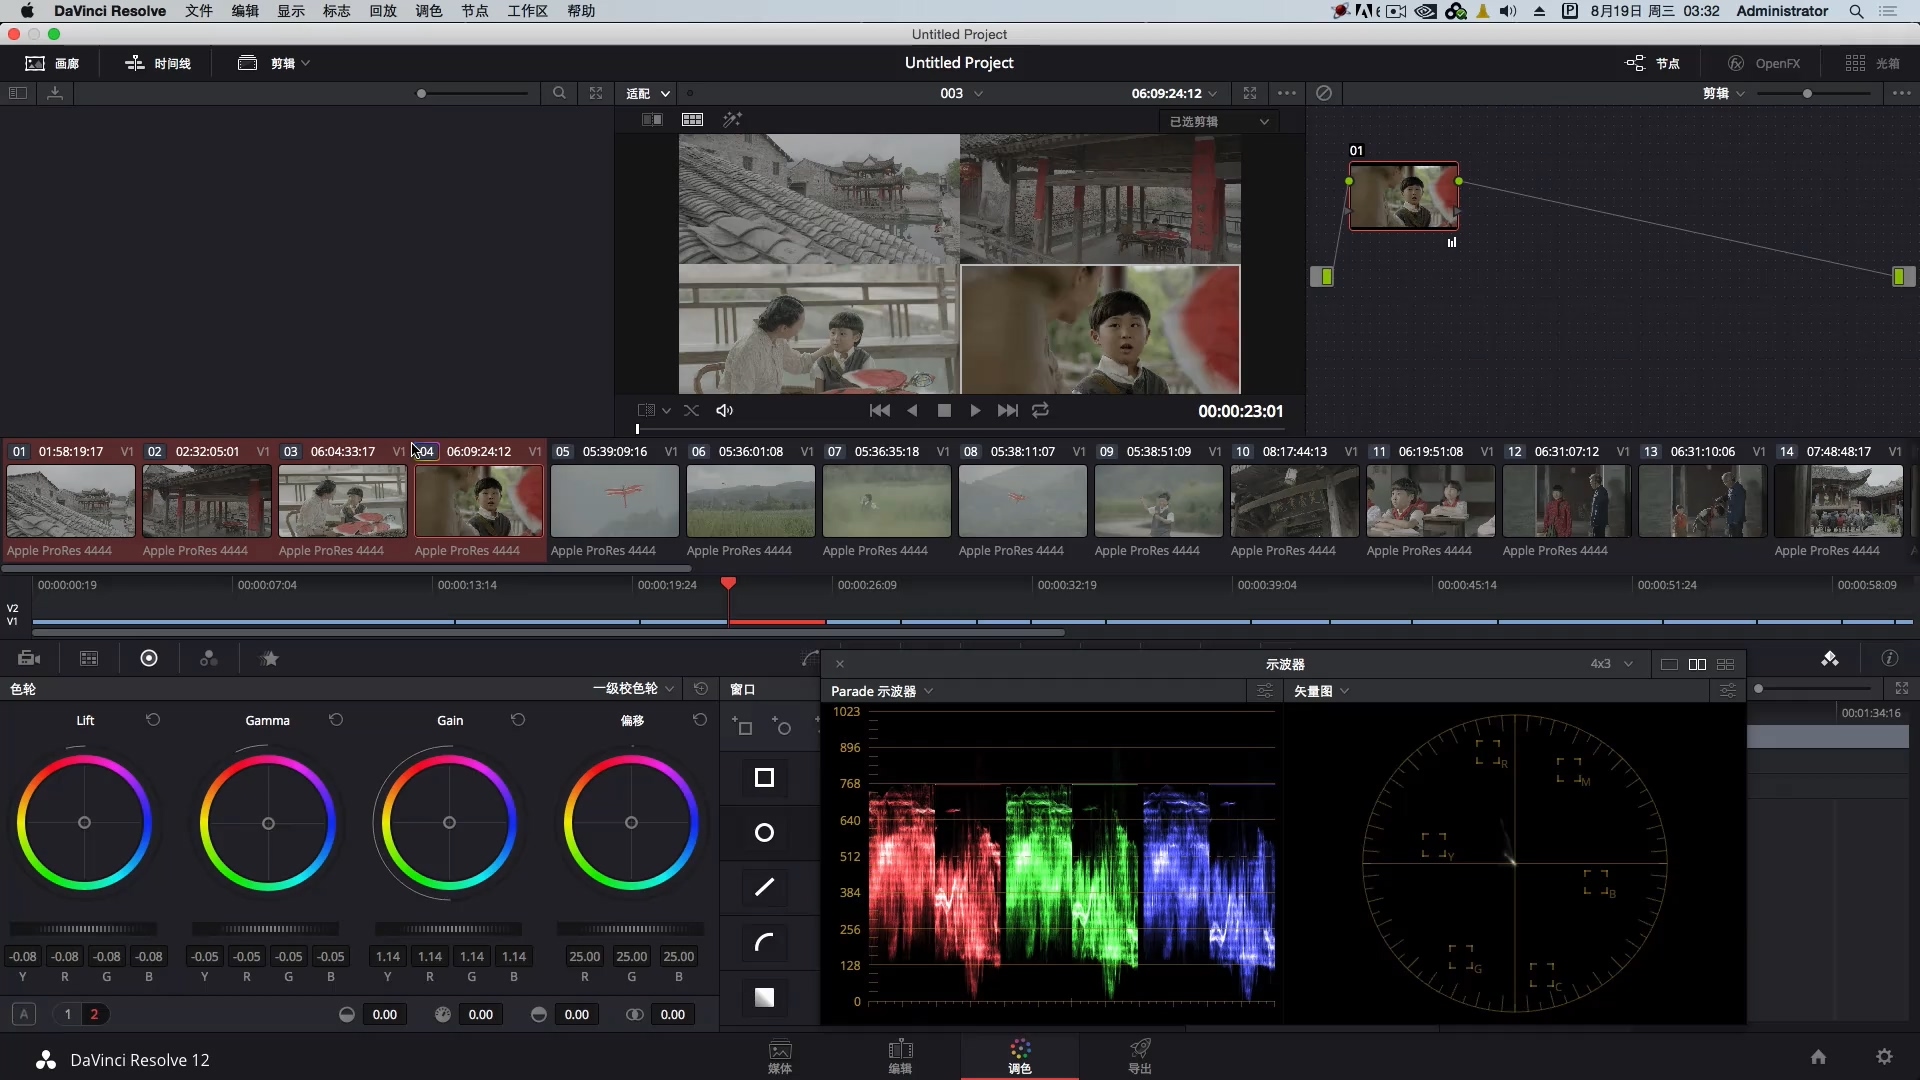Select the linear (square) power window
This screenshot has height=1080, width=1920.
[x=764, y=777]
